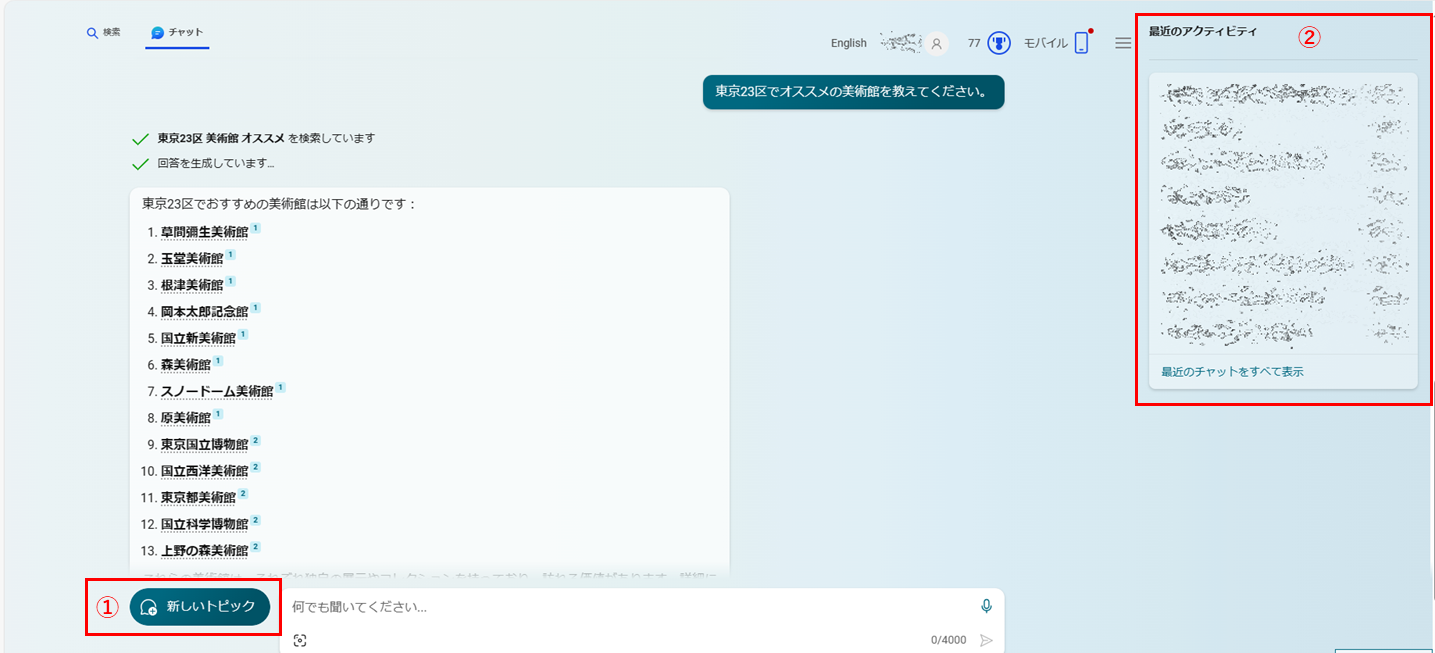The image size is (1435, 653).
Task: Click the 0/4000 character counter
Action: tap(948, 640)
